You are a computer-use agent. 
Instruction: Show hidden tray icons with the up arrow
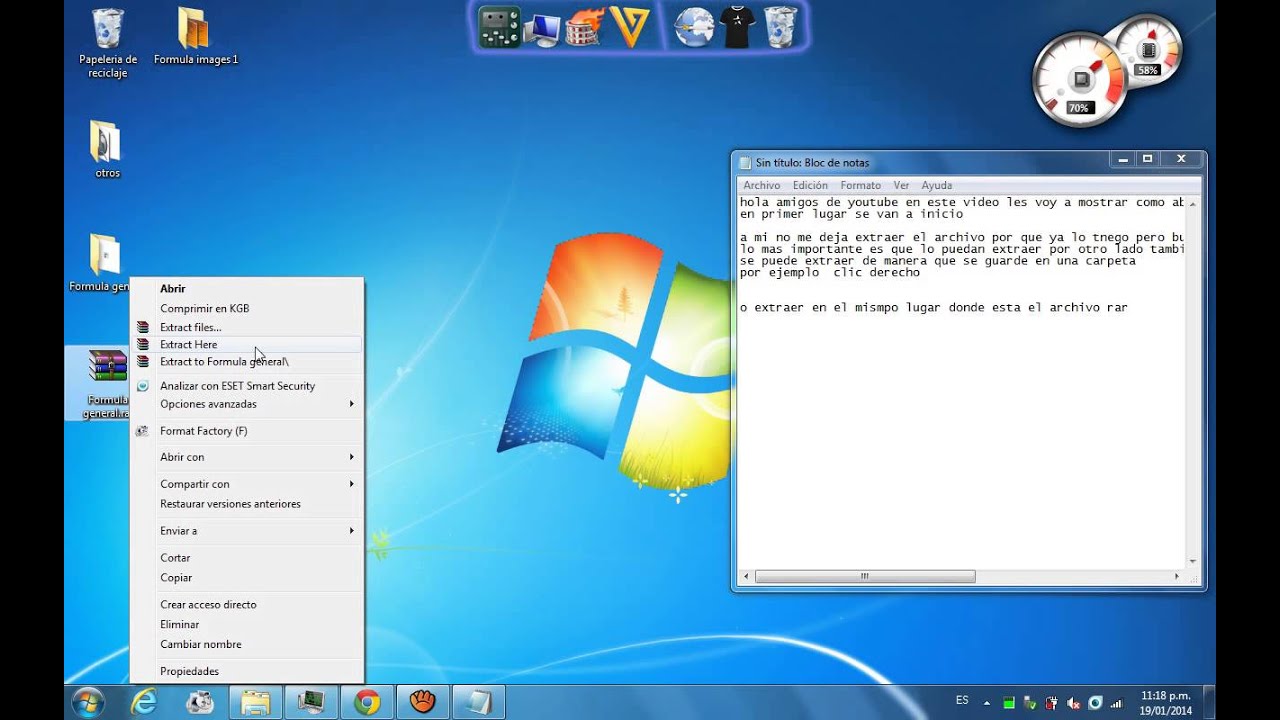[987, 703]
